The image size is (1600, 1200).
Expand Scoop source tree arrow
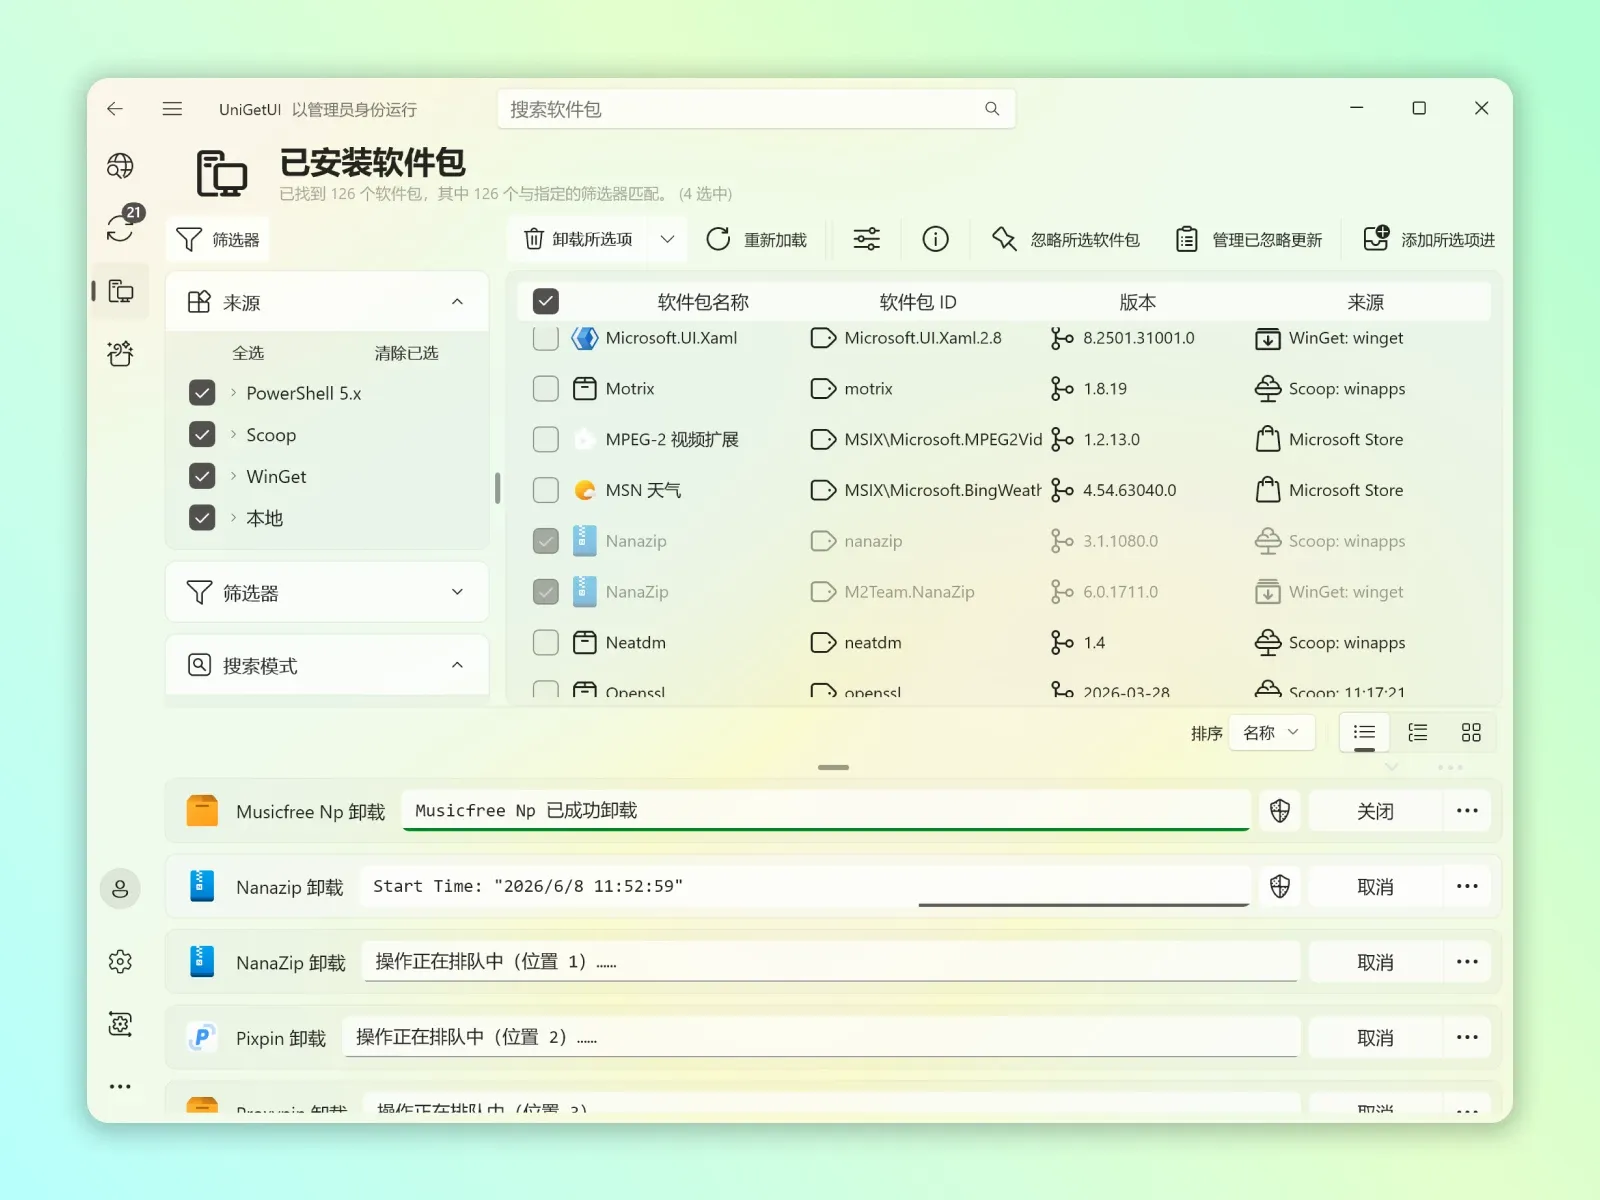pos(233,435)
